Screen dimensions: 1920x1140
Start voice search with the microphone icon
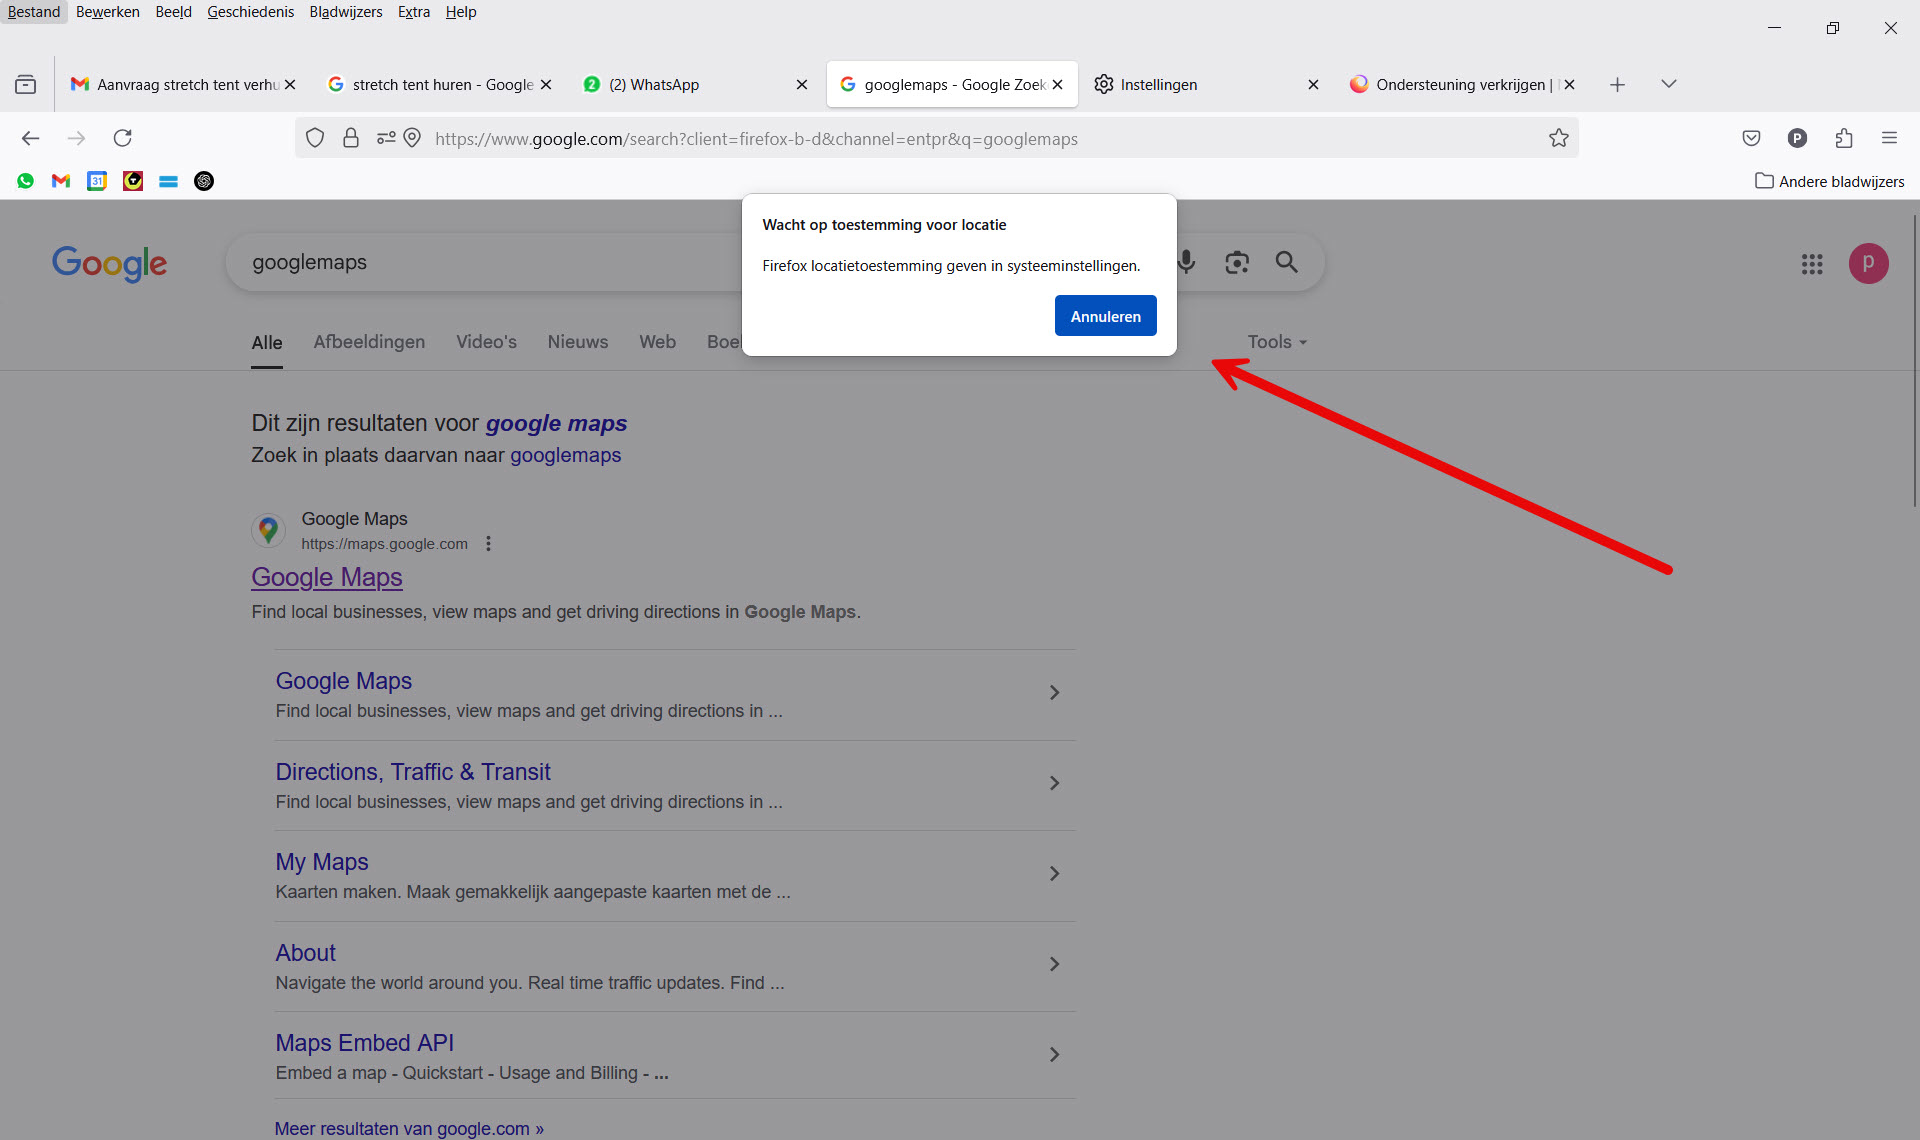[x=1186, y=262]
